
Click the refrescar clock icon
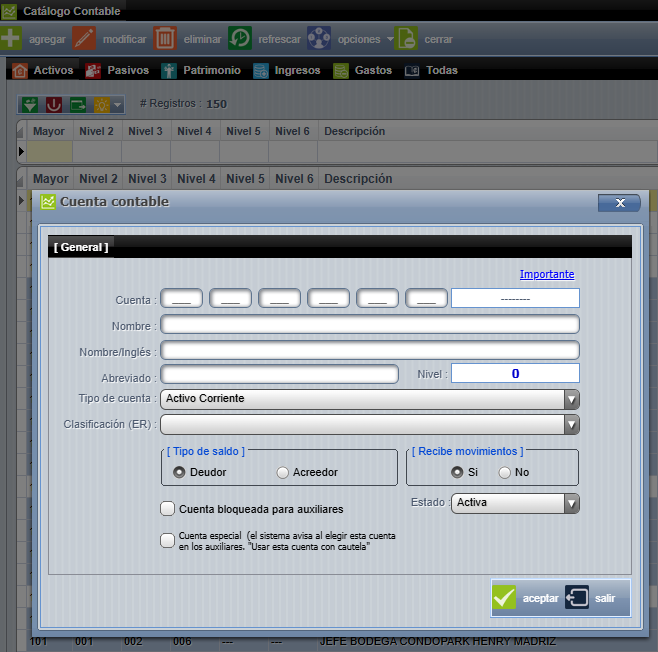[x=240, y=39]
